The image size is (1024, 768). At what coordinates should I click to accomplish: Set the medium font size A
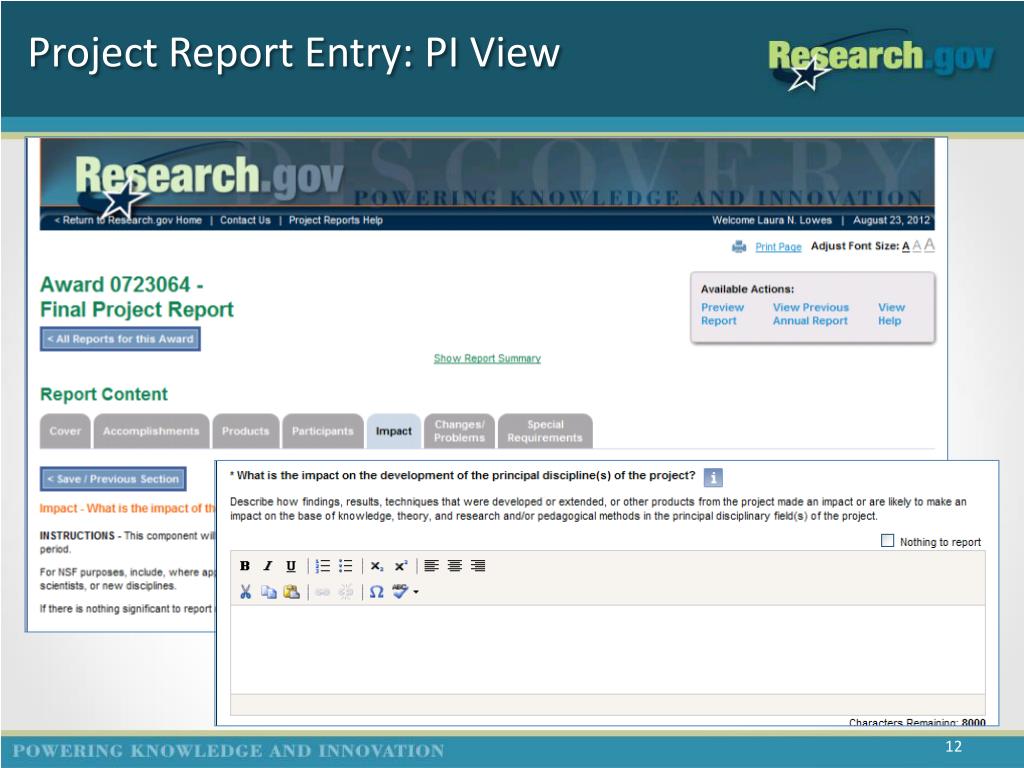917,246
